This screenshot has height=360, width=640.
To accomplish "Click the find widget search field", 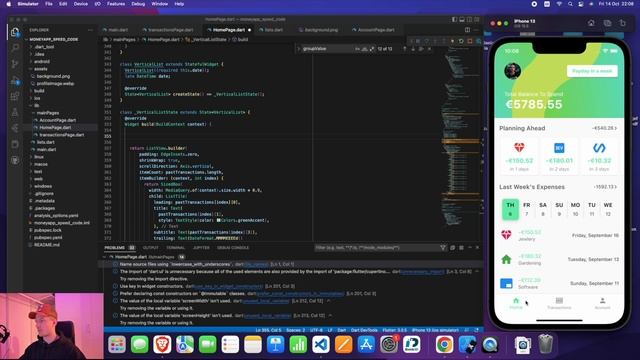I will coord(328,49).
